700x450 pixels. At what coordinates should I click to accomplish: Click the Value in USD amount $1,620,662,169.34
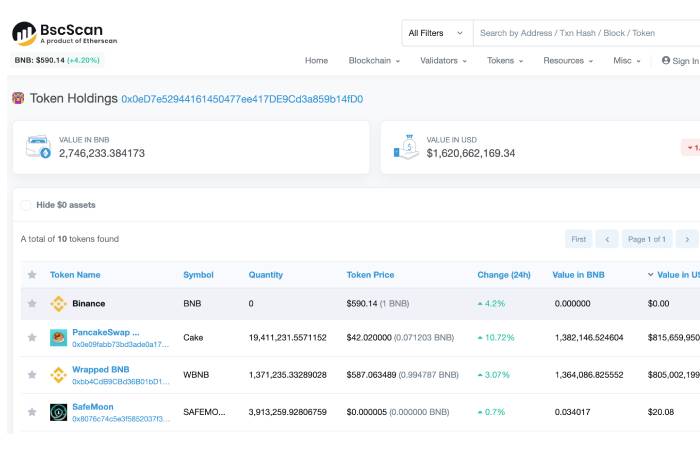coord(471,153)
